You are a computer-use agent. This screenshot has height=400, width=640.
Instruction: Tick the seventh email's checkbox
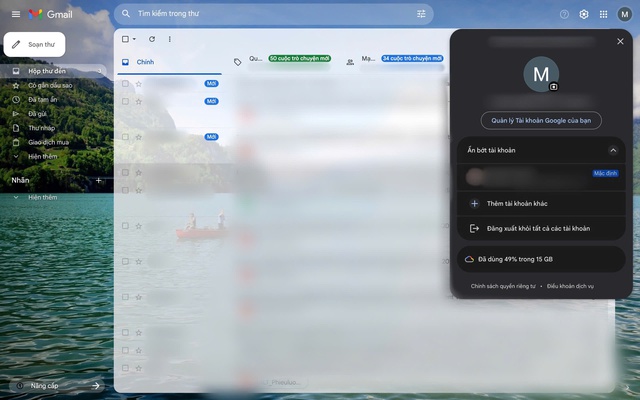[x=125, y=261]
